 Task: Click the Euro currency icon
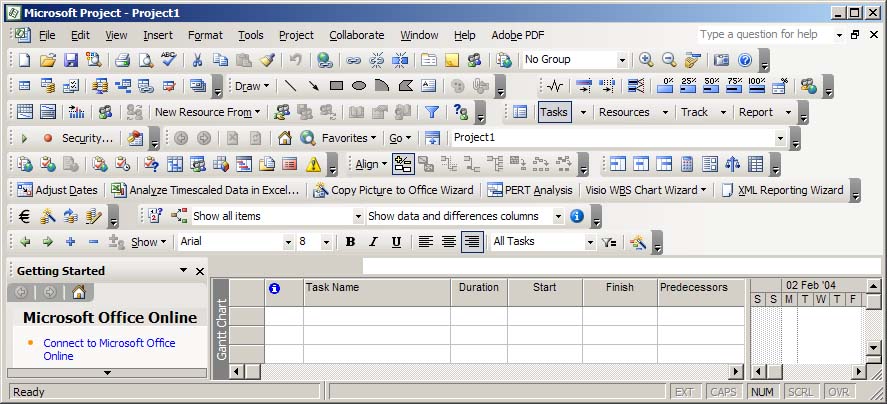[x=24, y=216]
